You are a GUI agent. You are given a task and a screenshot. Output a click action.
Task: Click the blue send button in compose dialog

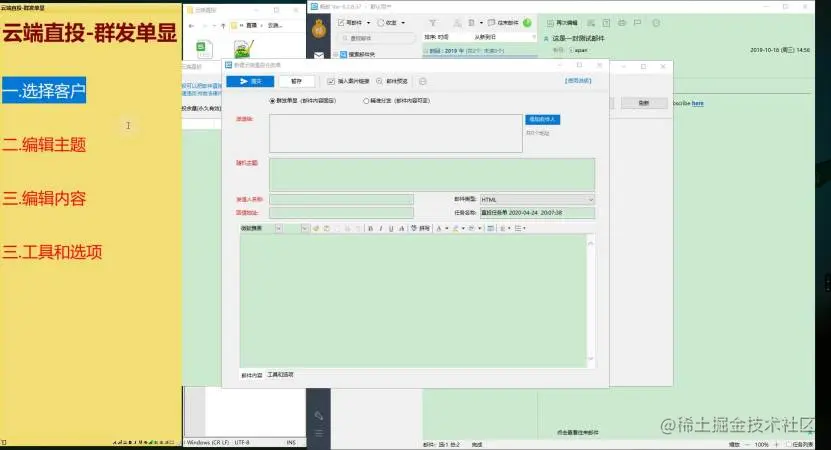click(250, 81)
